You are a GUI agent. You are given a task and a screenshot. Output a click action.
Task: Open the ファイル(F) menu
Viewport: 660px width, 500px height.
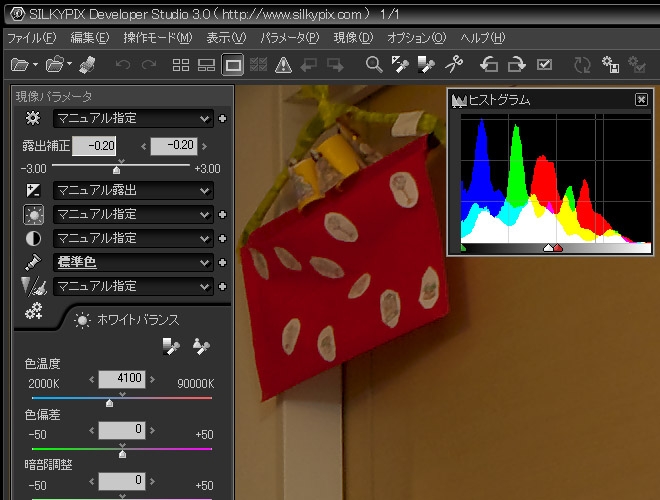[x=32, y=38]
